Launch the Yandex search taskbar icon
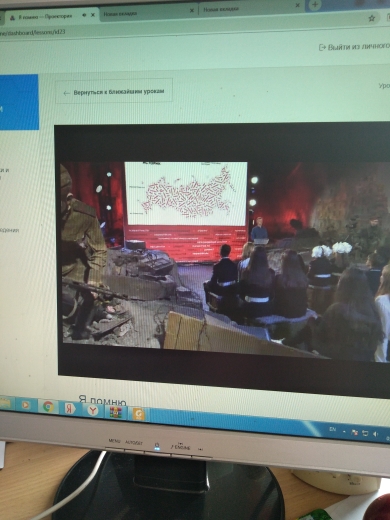This screenshot has width=390, height=520. [x=70, y=408]
